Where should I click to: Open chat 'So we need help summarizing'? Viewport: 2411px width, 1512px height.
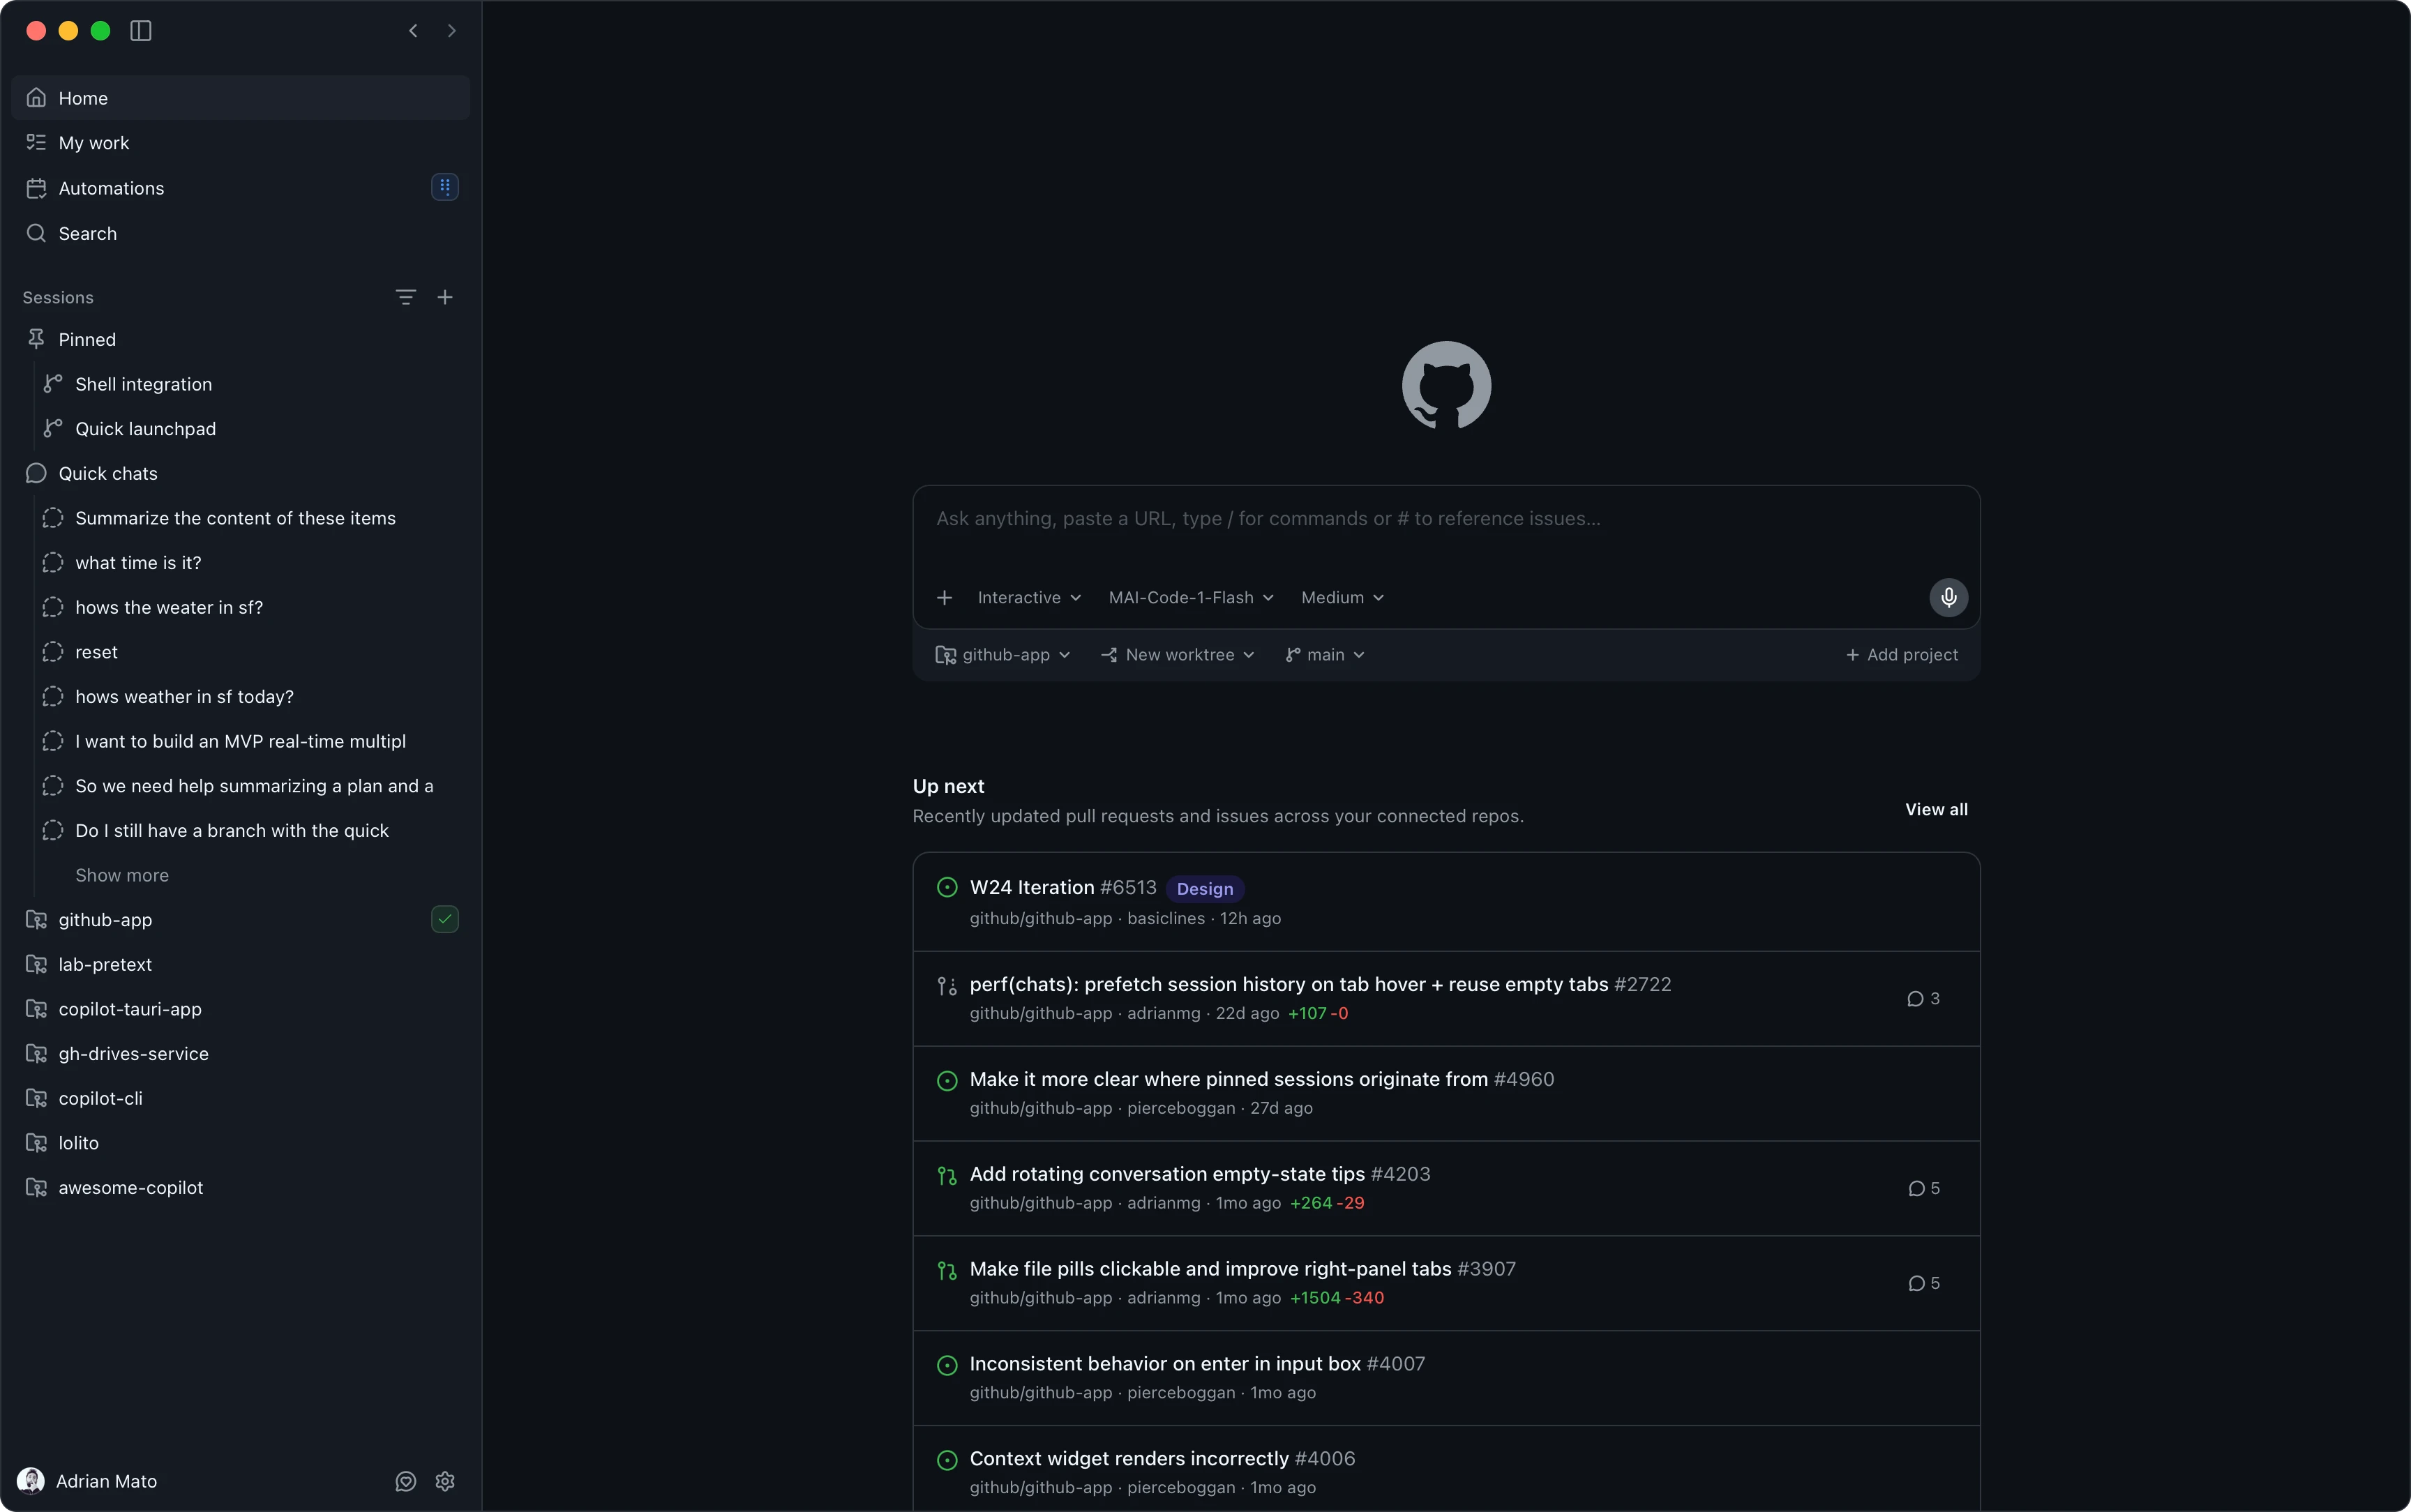[240, 786]
